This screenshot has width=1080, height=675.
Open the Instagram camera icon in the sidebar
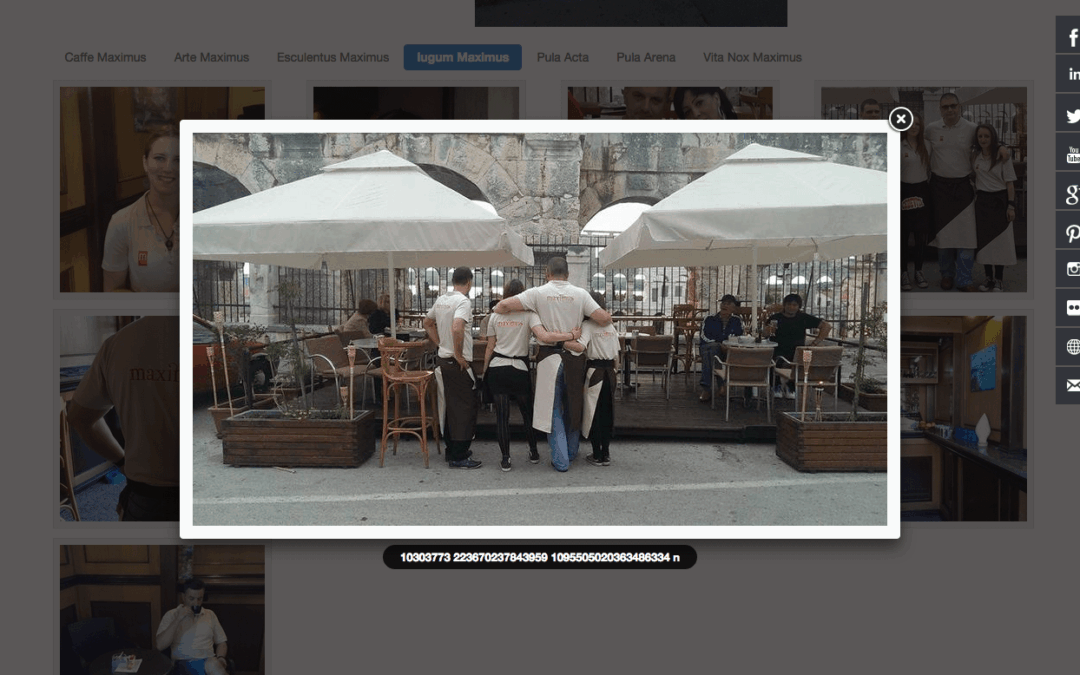pyautogui.click(x=1068, y=269)
